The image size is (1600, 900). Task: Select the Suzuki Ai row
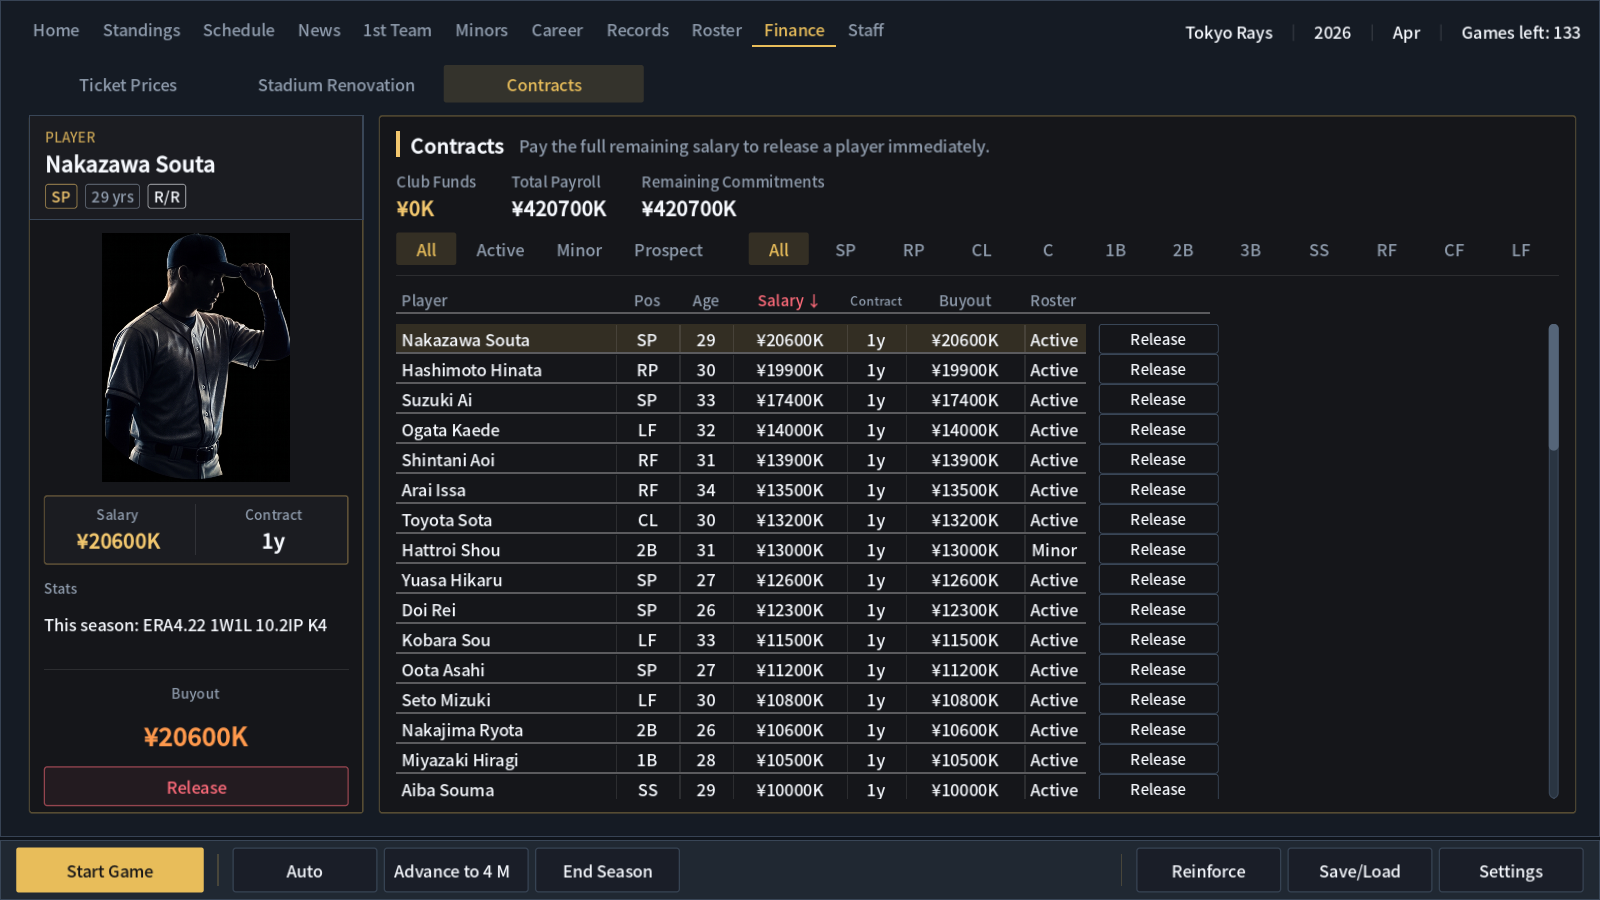coord(740,400)
